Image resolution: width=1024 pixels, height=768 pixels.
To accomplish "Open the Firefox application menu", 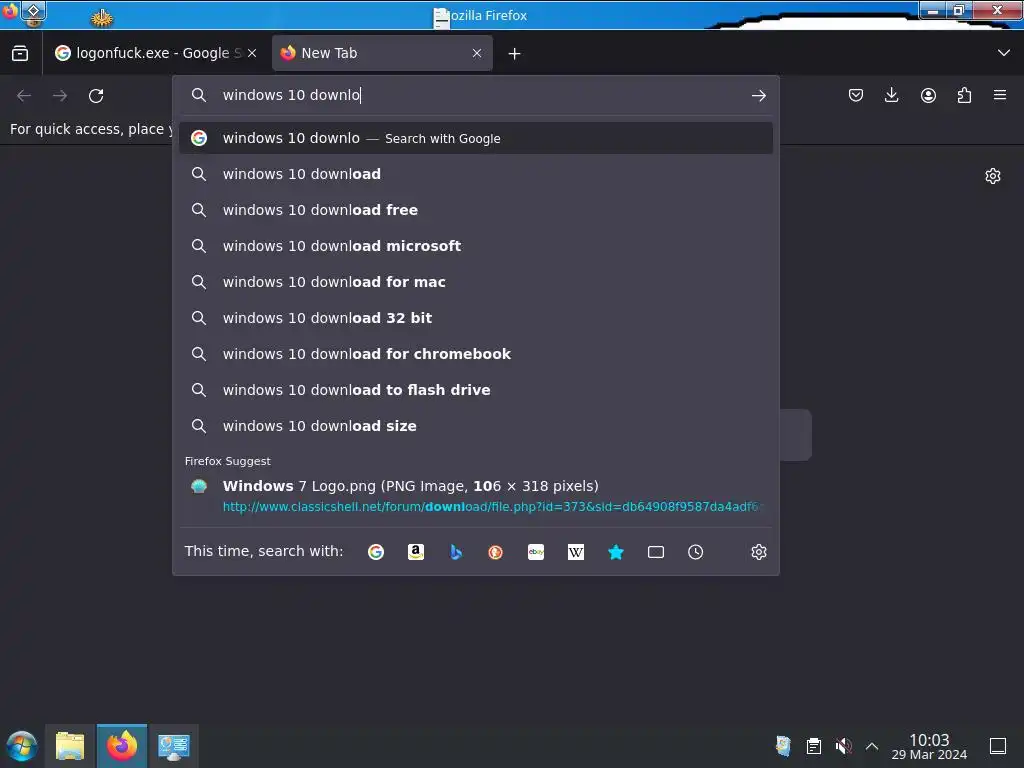I will 1000,95.
